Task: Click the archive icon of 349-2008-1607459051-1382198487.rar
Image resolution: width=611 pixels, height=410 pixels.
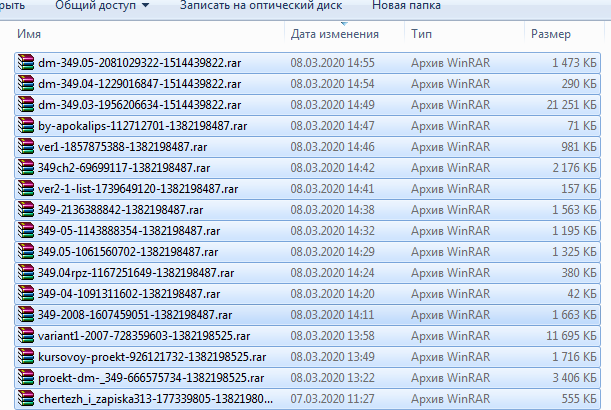Action: (26, 315)
